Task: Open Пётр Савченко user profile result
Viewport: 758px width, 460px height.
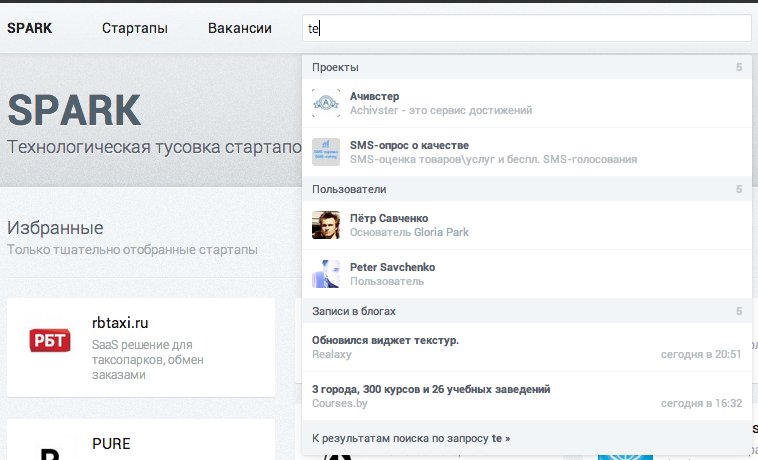Action: click(389, 218)
